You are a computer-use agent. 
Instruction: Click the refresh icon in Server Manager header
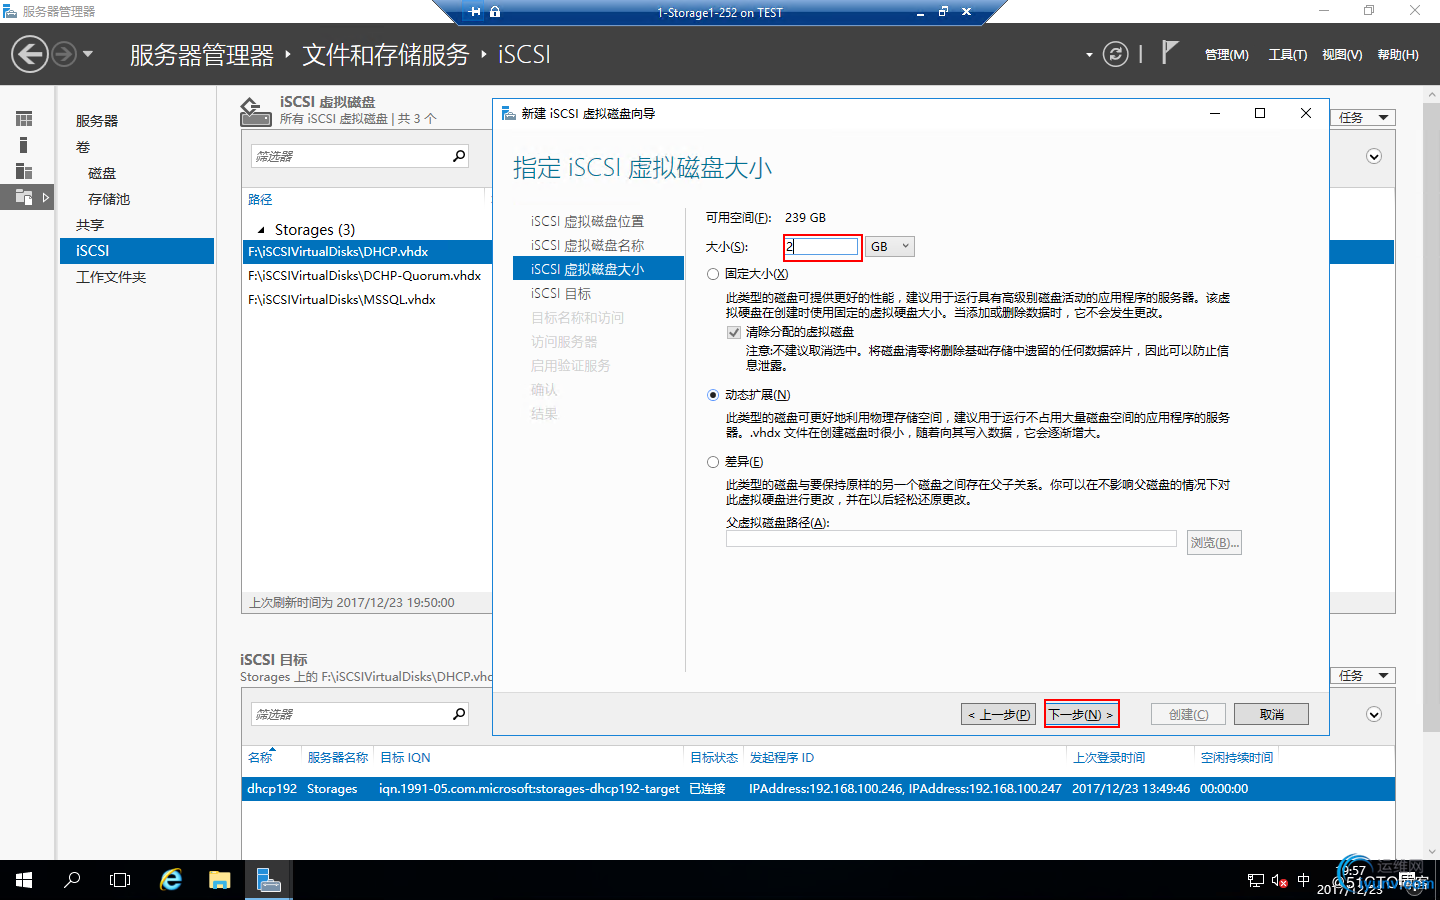(1115, 54)
